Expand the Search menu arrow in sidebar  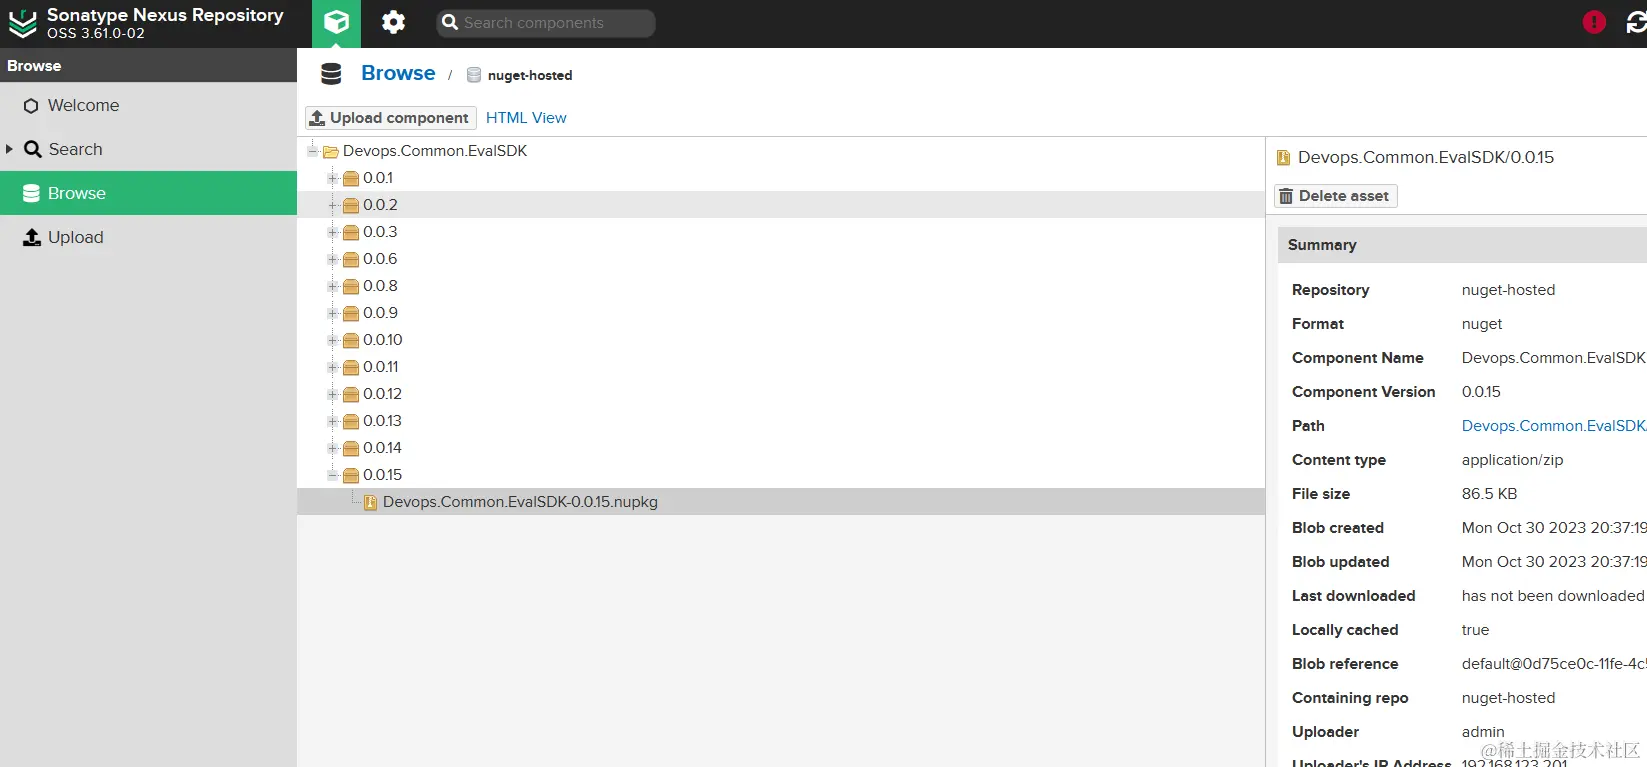pyautogui.click(x=9, y=149)
